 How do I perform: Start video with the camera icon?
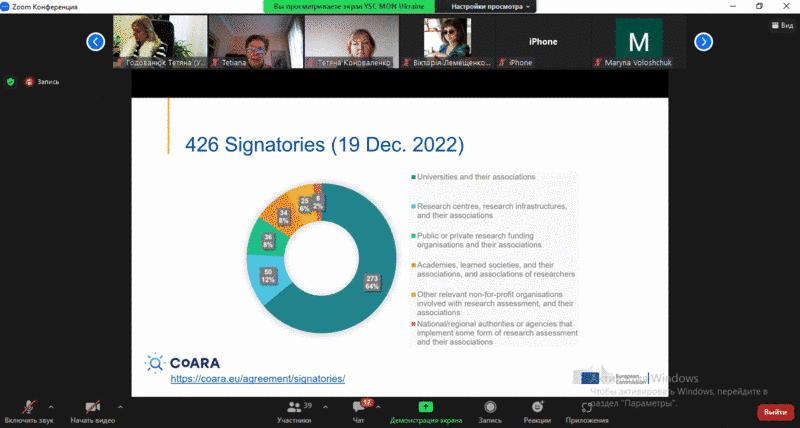tap(93, 407)
